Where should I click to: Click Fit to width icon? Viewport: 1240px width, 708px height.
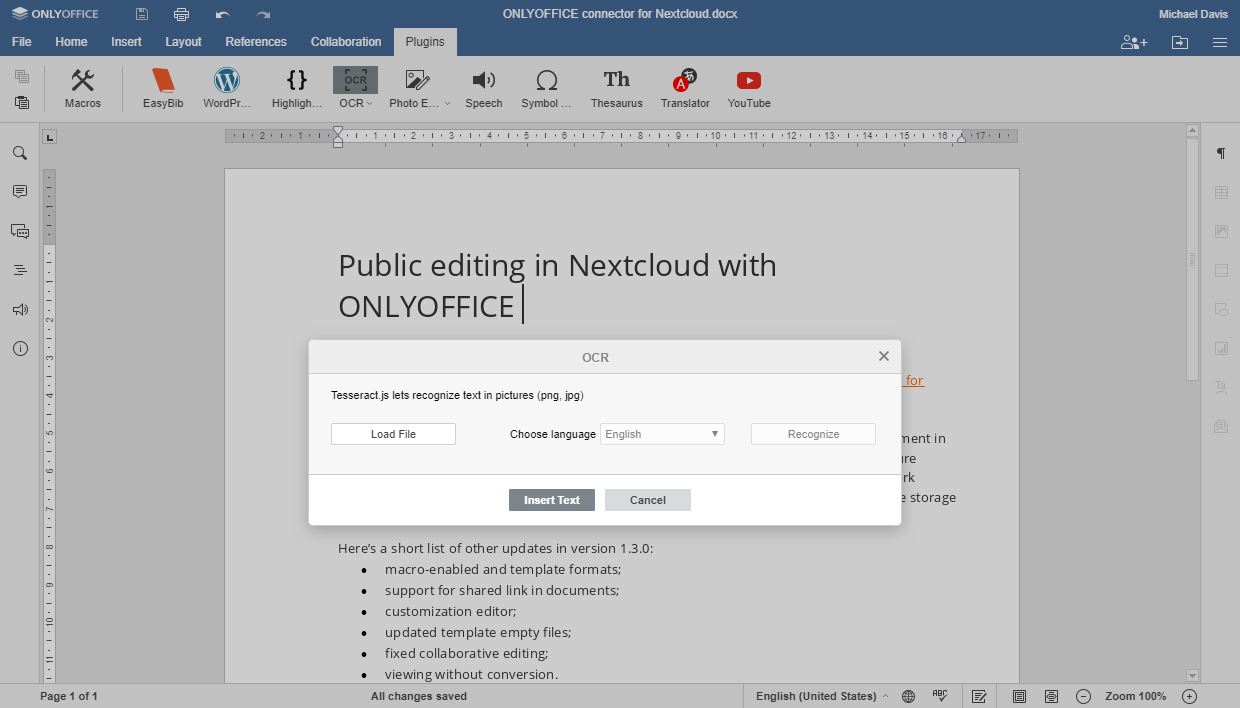[x=1051, y=696]
